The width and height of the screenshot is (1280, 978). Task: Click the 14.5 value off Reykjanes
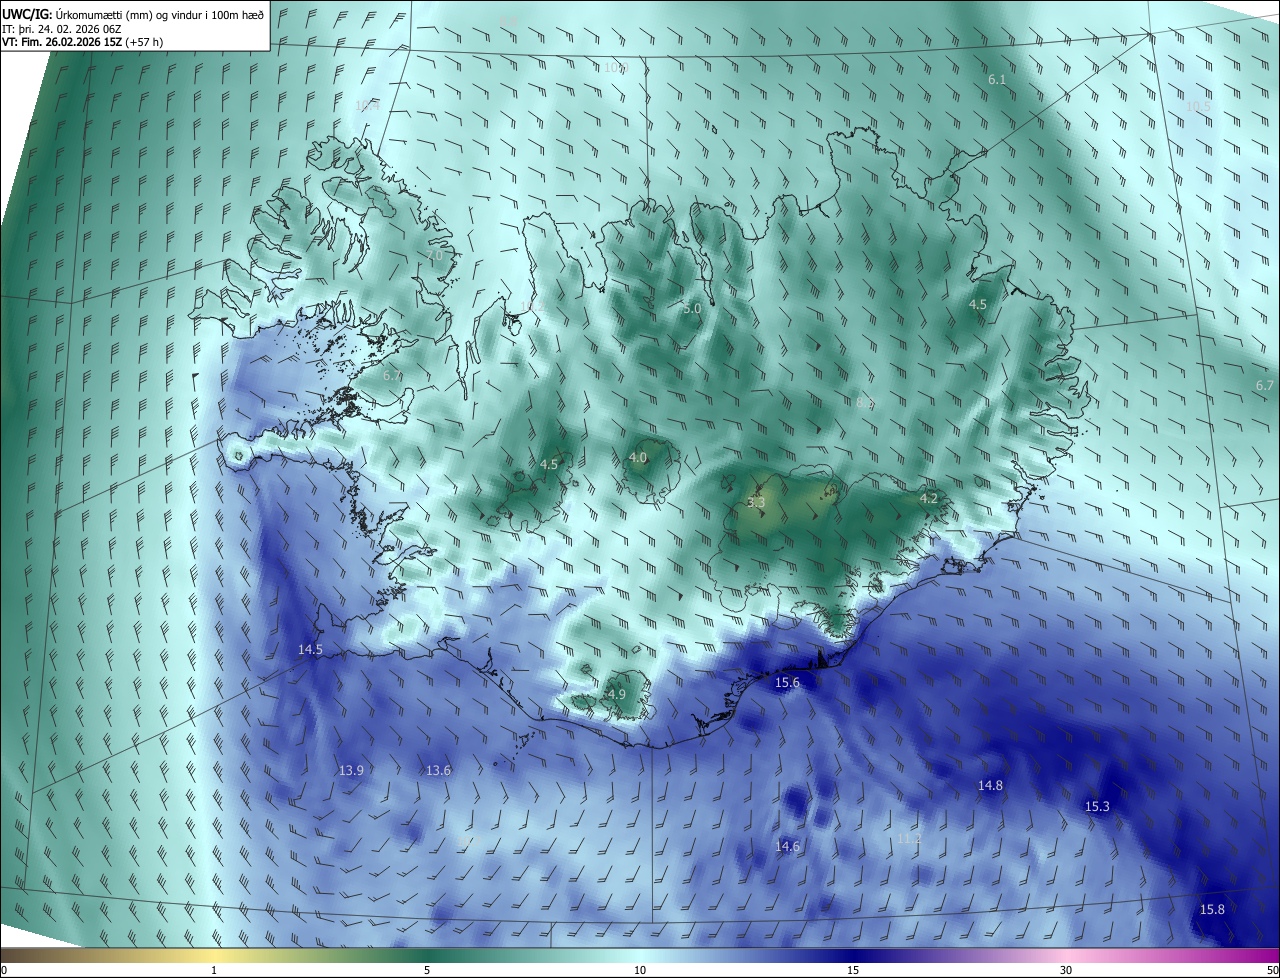click(x=310, y=650)
